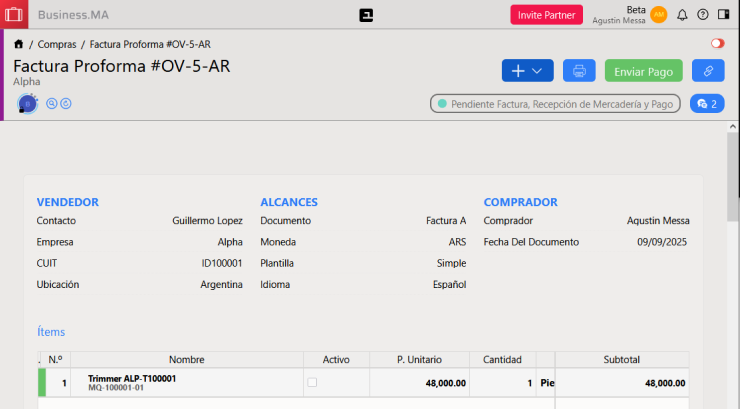Click the Nombre column header
Viewport: 740px width, 409px height.
(186, 359)
